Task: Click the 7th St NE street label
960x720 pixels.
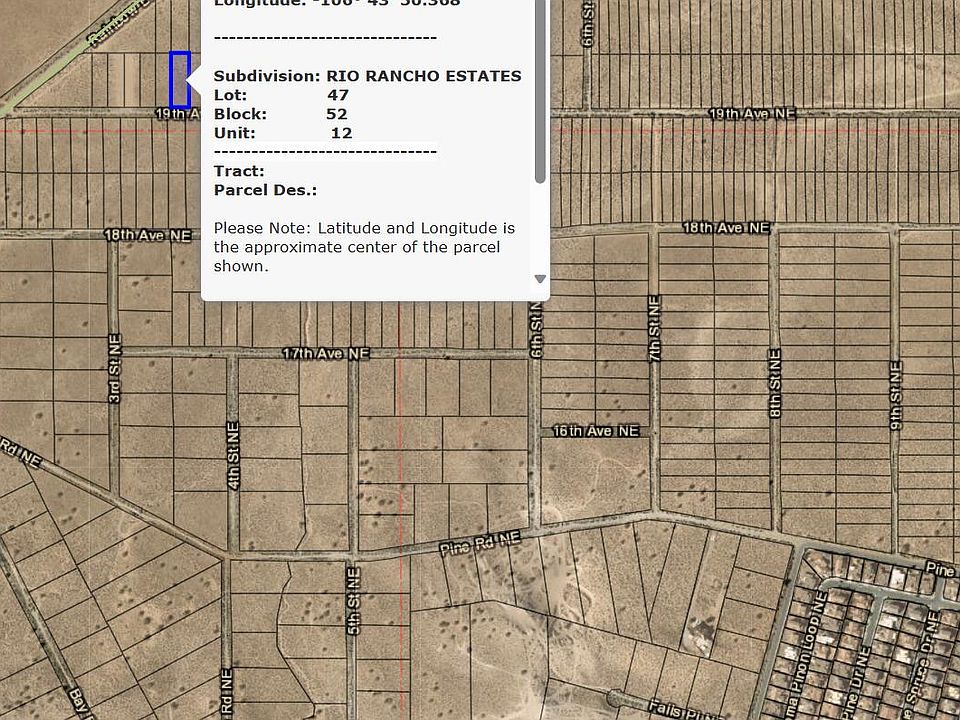Action: pos(654,329)
